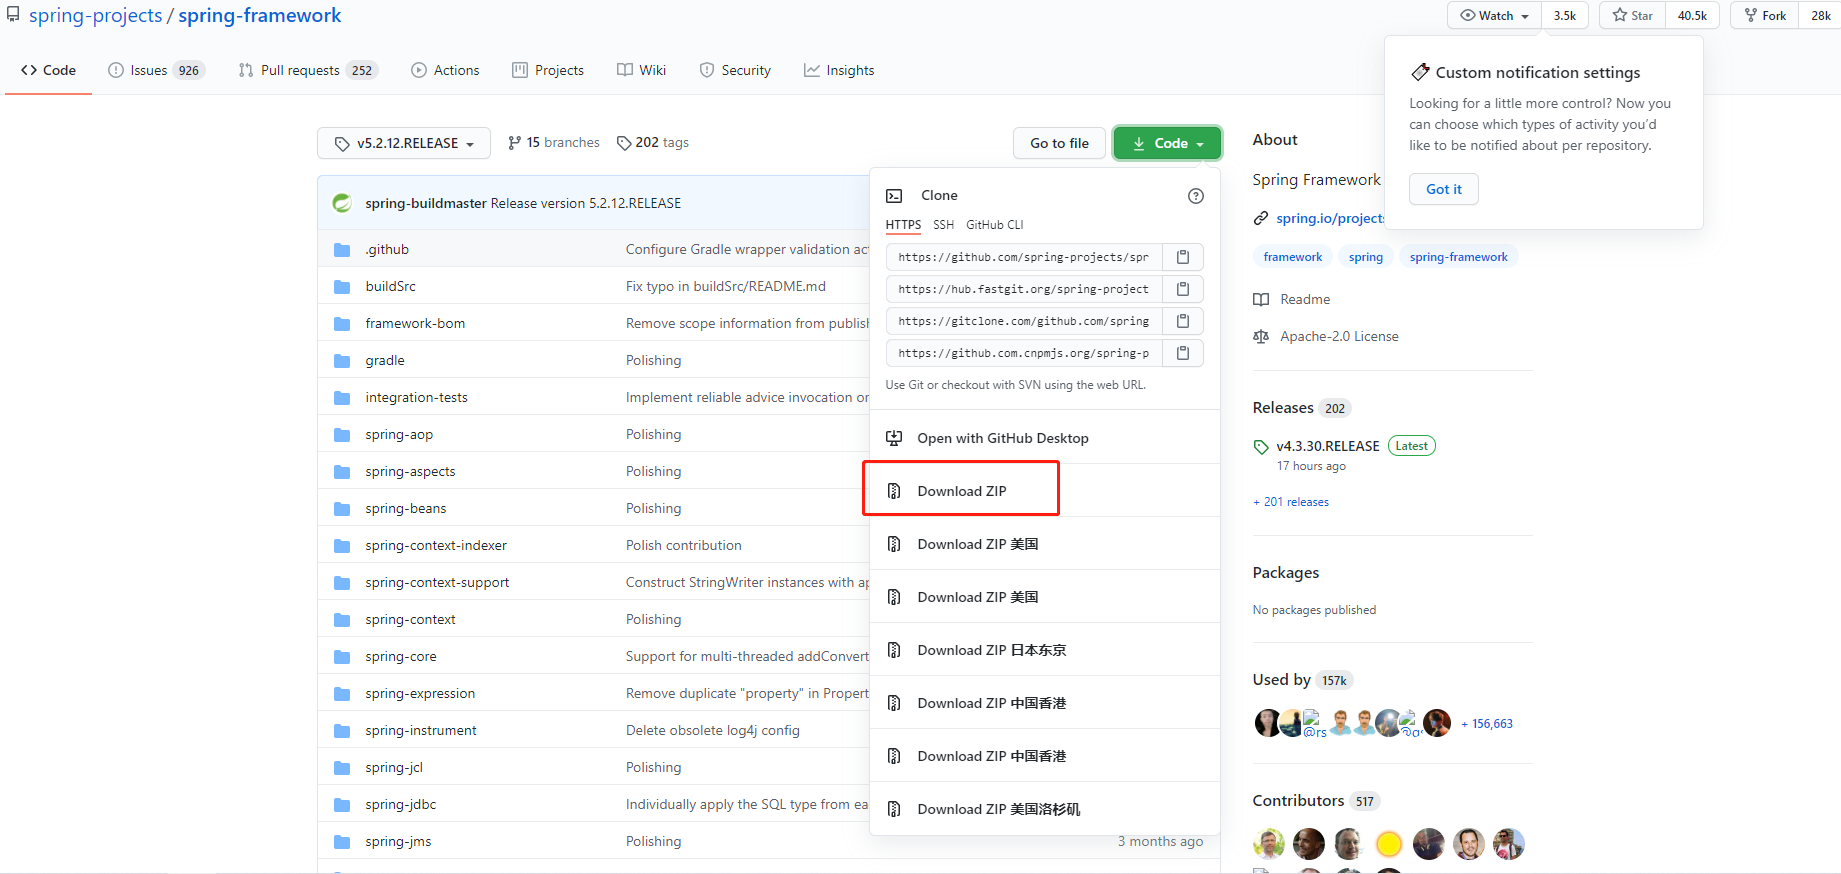Open the Issues tab
The height and width of the screenshot is (874, 1841).
156,70
